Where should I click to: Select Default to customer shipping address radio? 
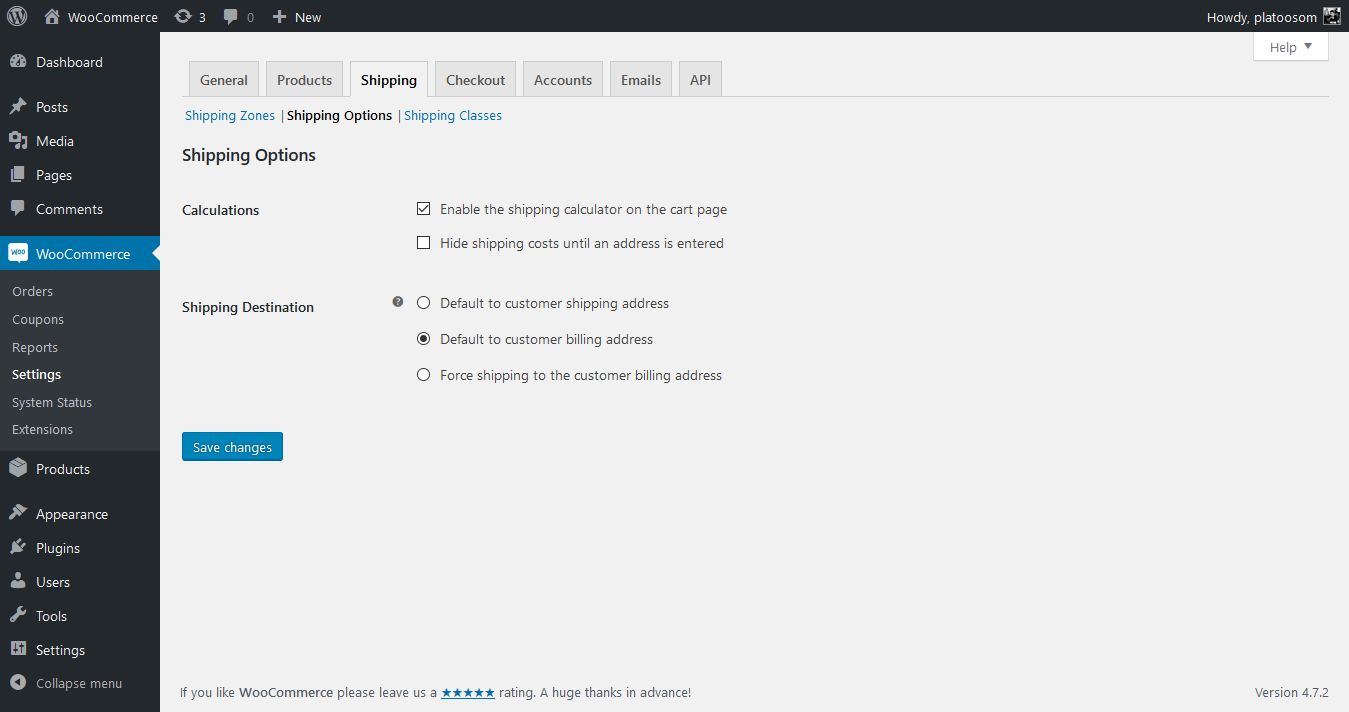(423, 303)
